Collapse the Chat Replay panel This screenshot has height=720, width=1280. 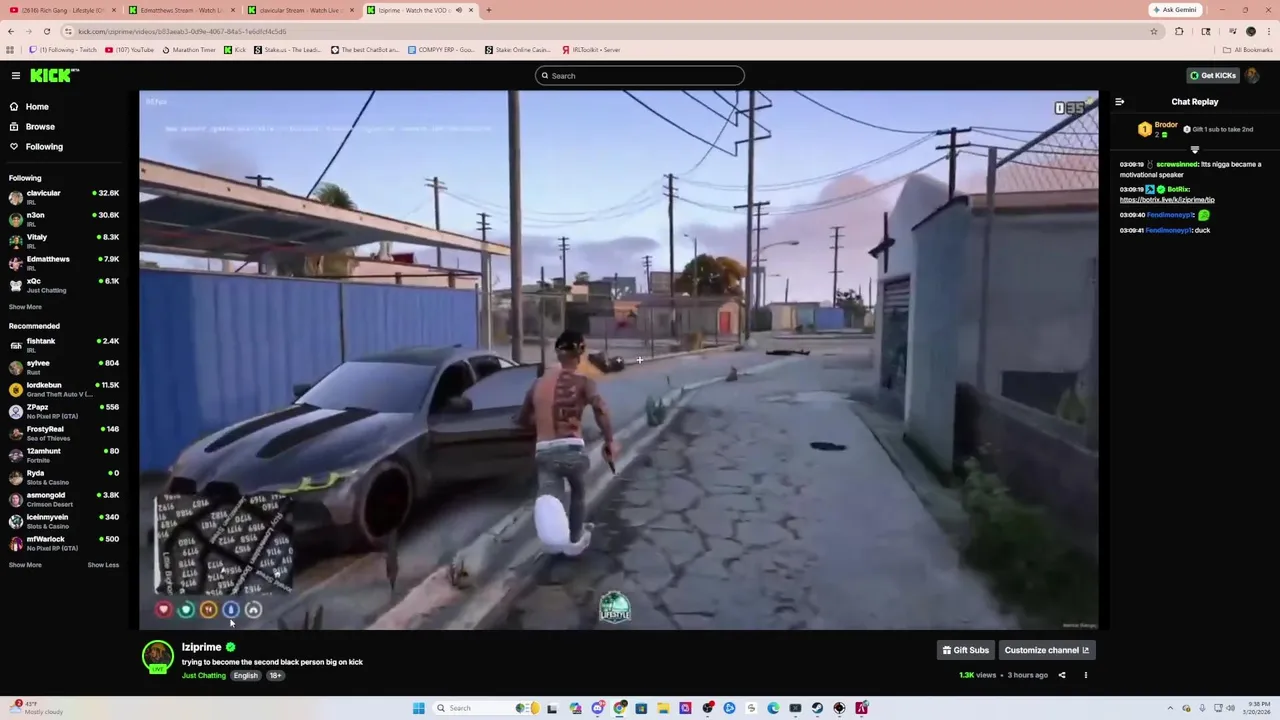[1120, 102]
